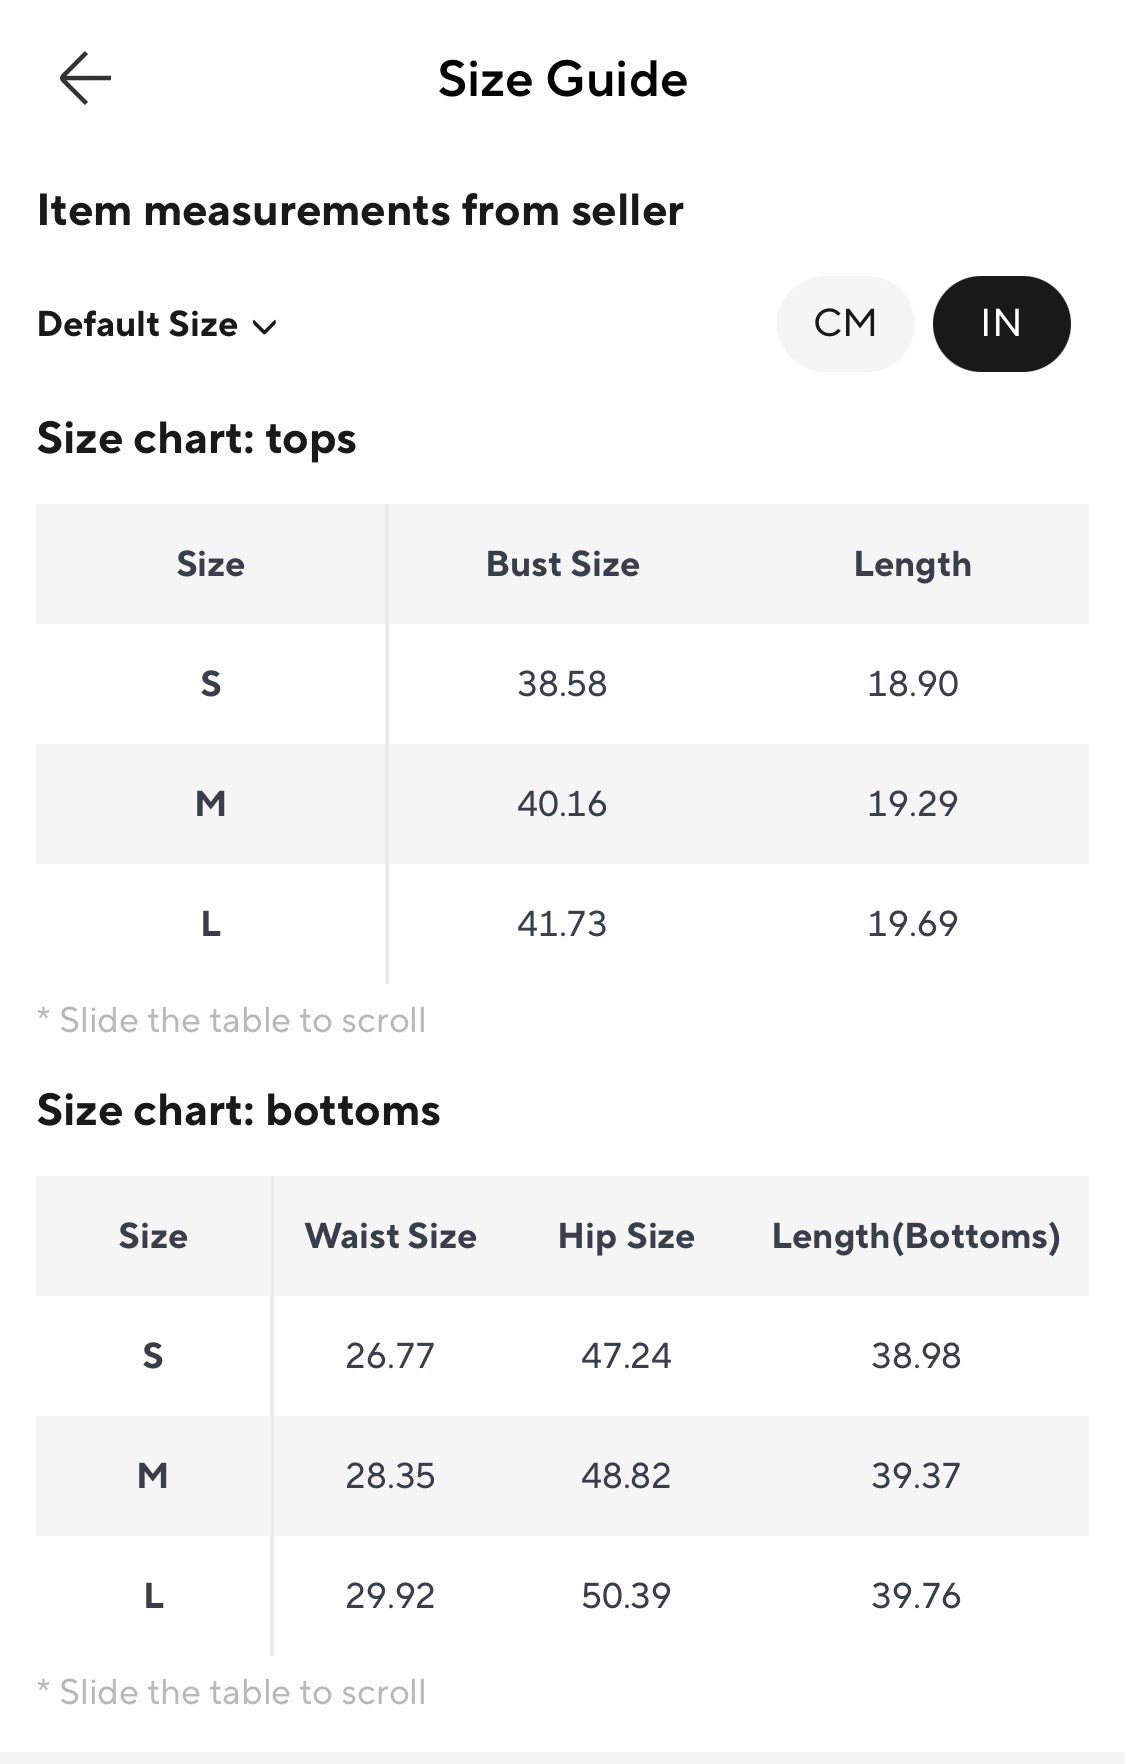Open the Default Size dropdown
Screen dimensions: 1125x1764
(157, 325)
